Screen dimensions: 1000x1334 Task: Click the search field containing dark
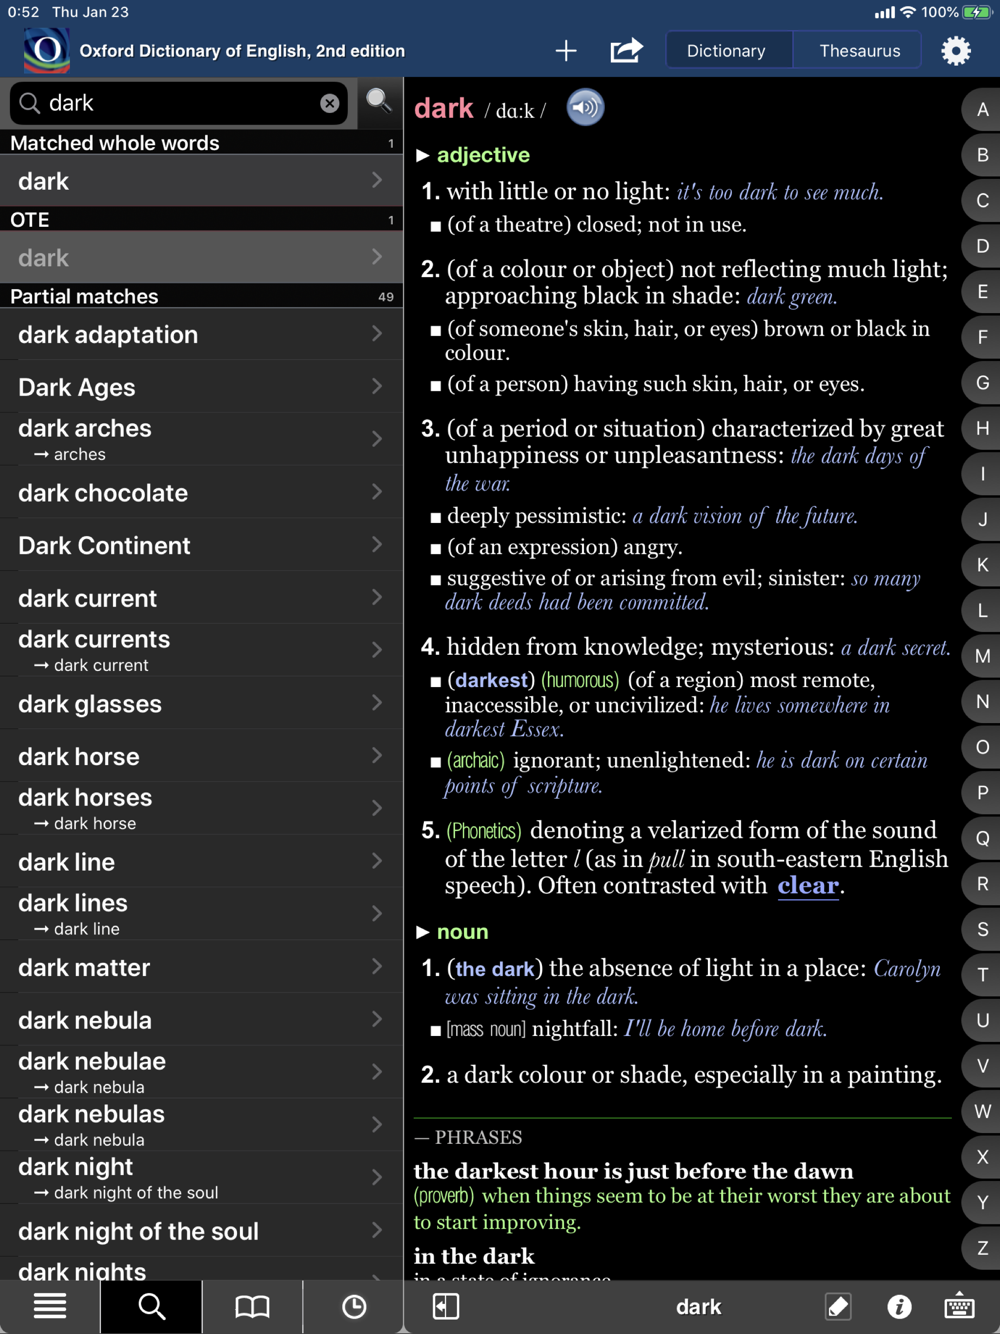179,103
